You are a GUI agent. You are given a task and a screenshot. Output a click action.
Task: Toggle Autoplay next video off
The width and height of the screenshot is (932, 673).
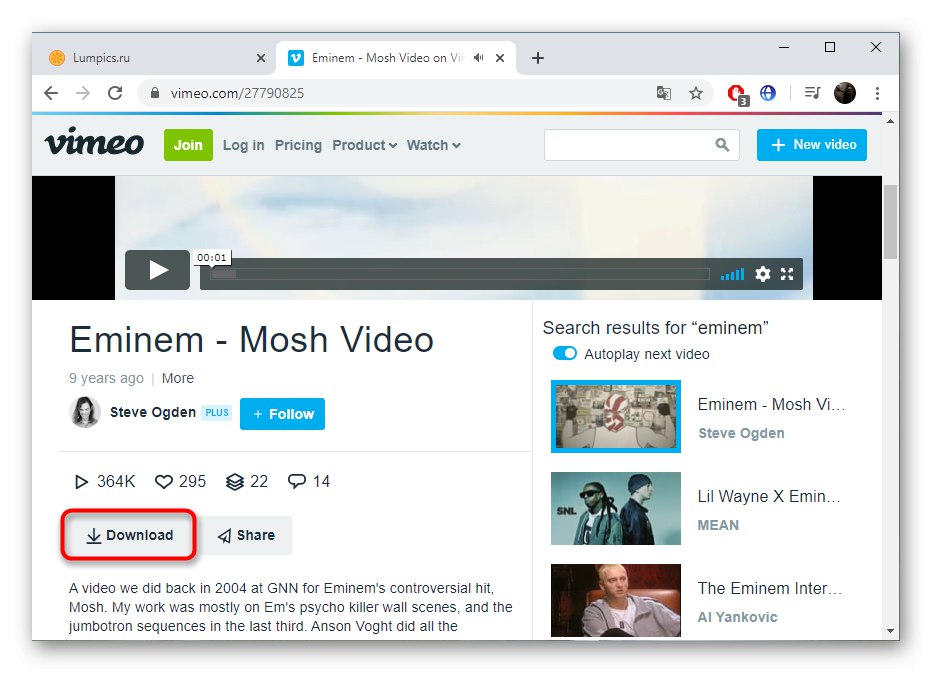pyautogui.click(x=565, y=354)
